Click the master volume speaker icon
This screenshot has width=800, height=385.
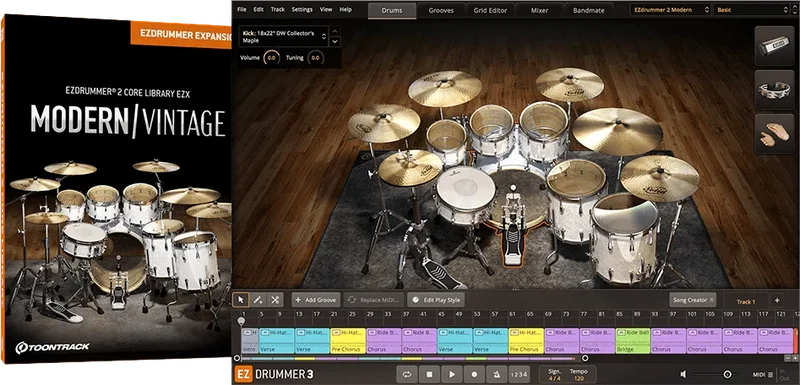pyautogui.click(x=684, y=375)
